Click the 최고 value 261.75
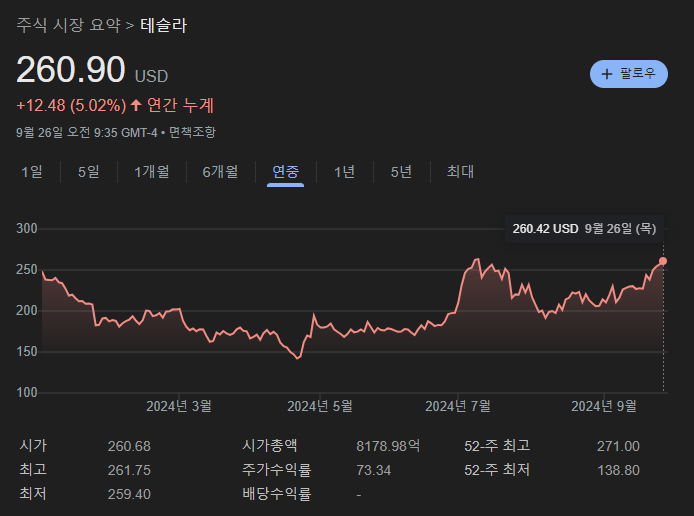The width and height of the screenshot is (694, 516). (x=129, y=470)
